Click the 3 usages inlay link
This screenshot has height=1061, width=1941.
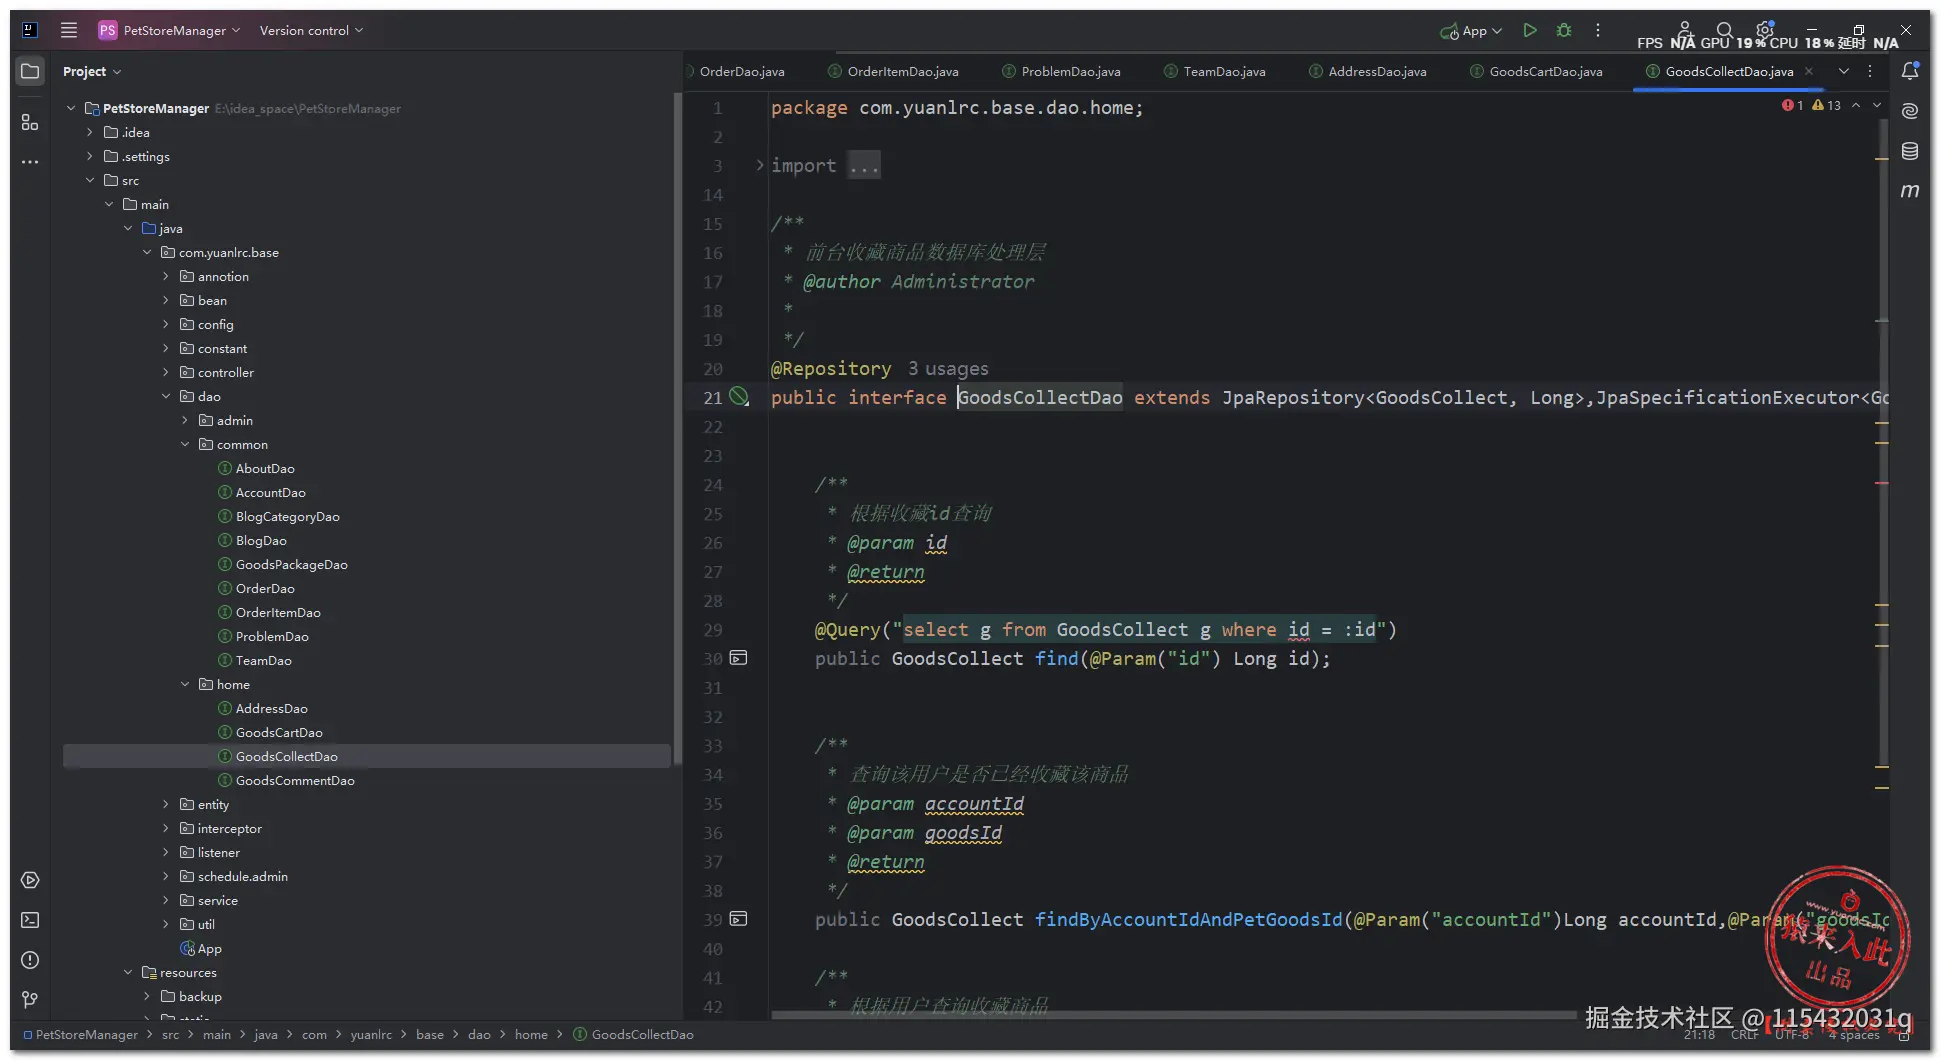click(947, 369)
